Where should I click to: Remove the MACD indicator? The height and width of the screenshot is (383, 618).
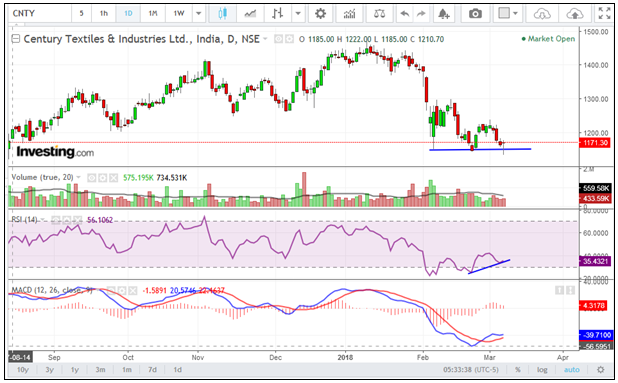pyautogui.click(x=133, y=291)
